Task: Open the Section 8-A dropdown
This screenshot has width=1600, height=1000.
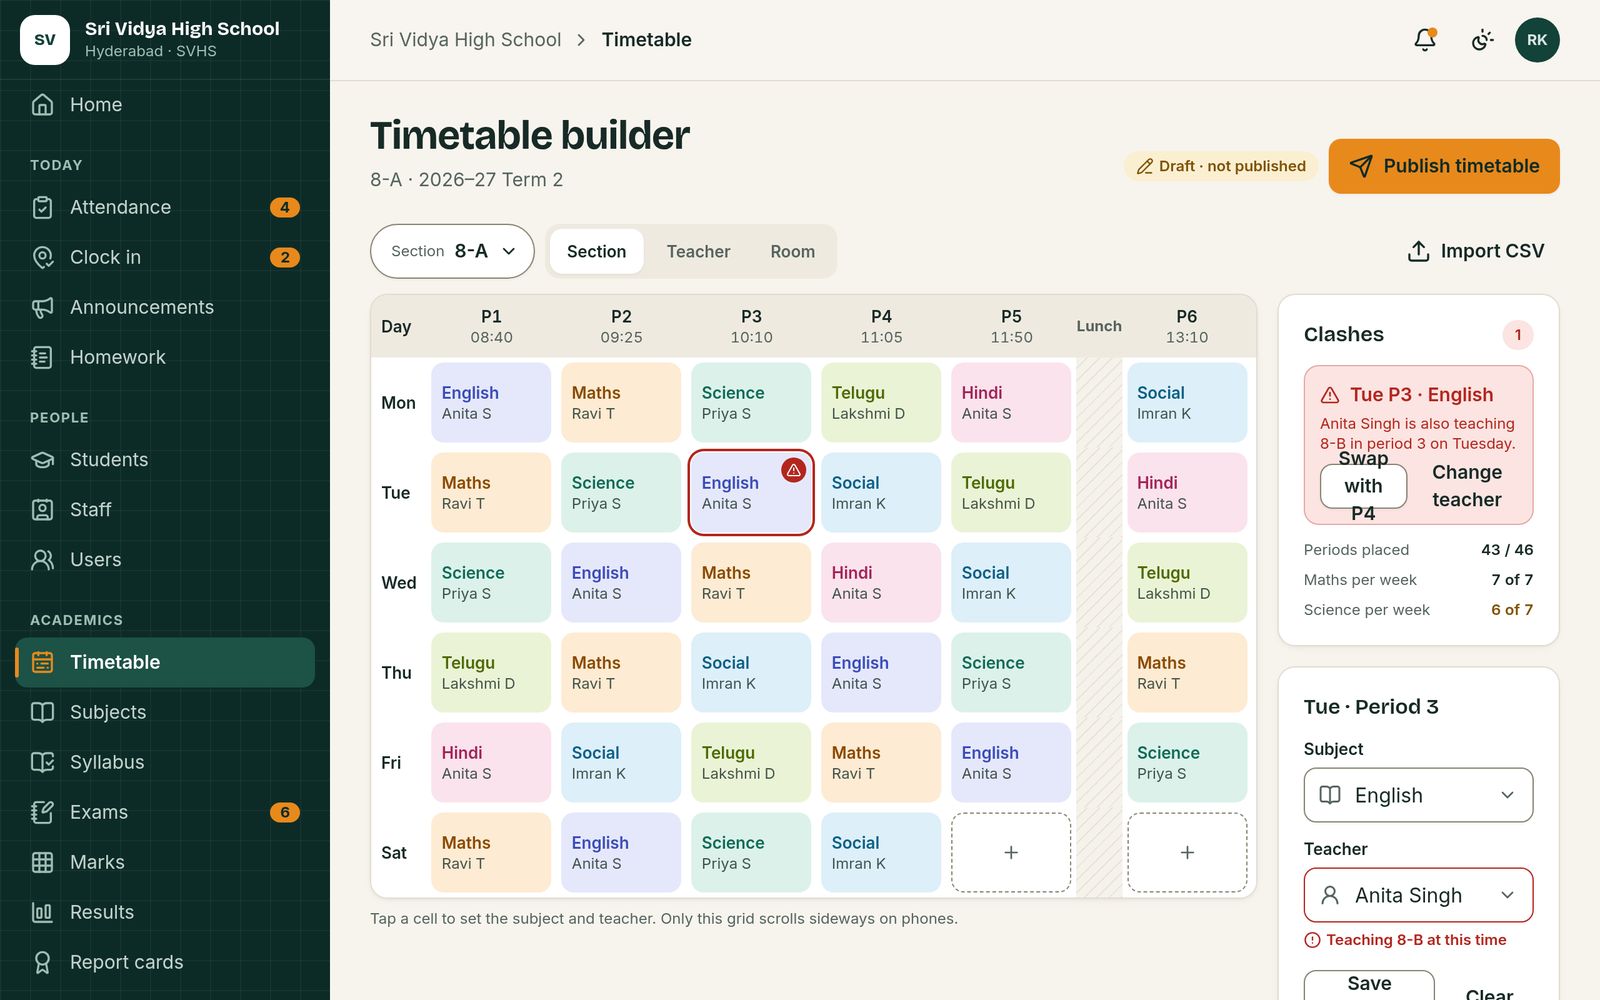Action: point(452,251)
